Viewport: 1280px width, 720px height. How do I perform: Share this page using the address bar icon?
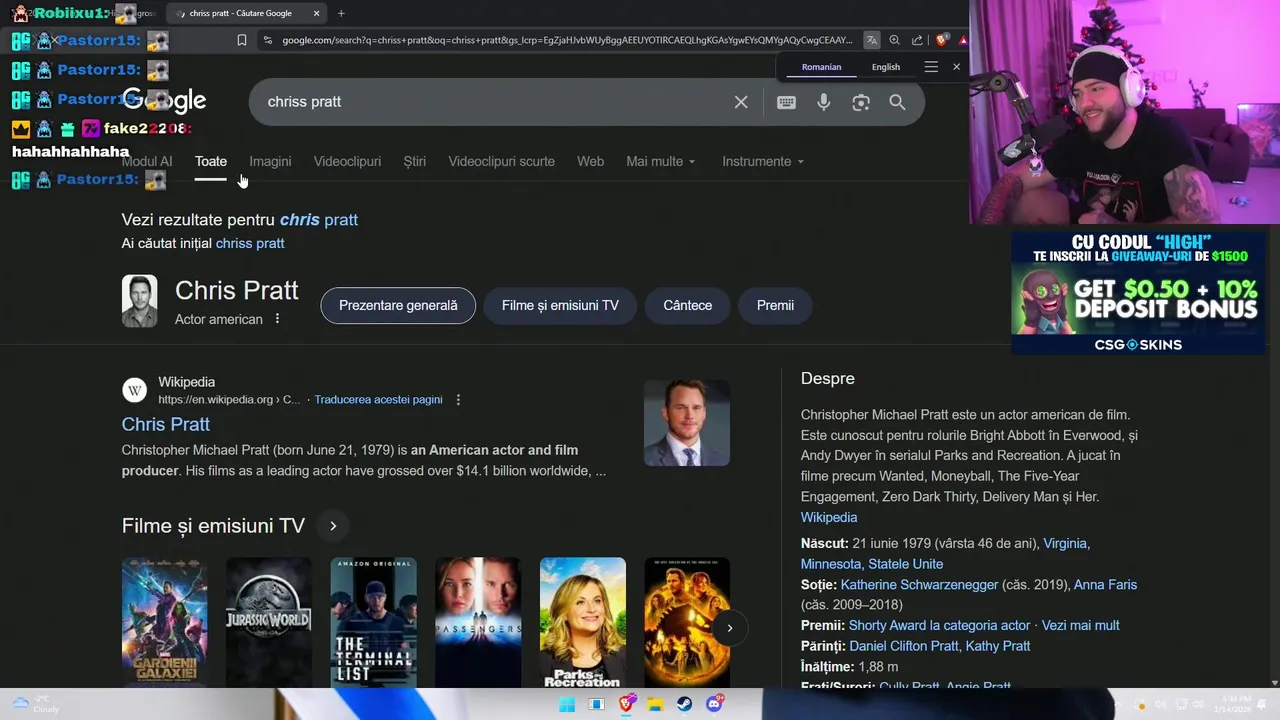tap(917, 40)
